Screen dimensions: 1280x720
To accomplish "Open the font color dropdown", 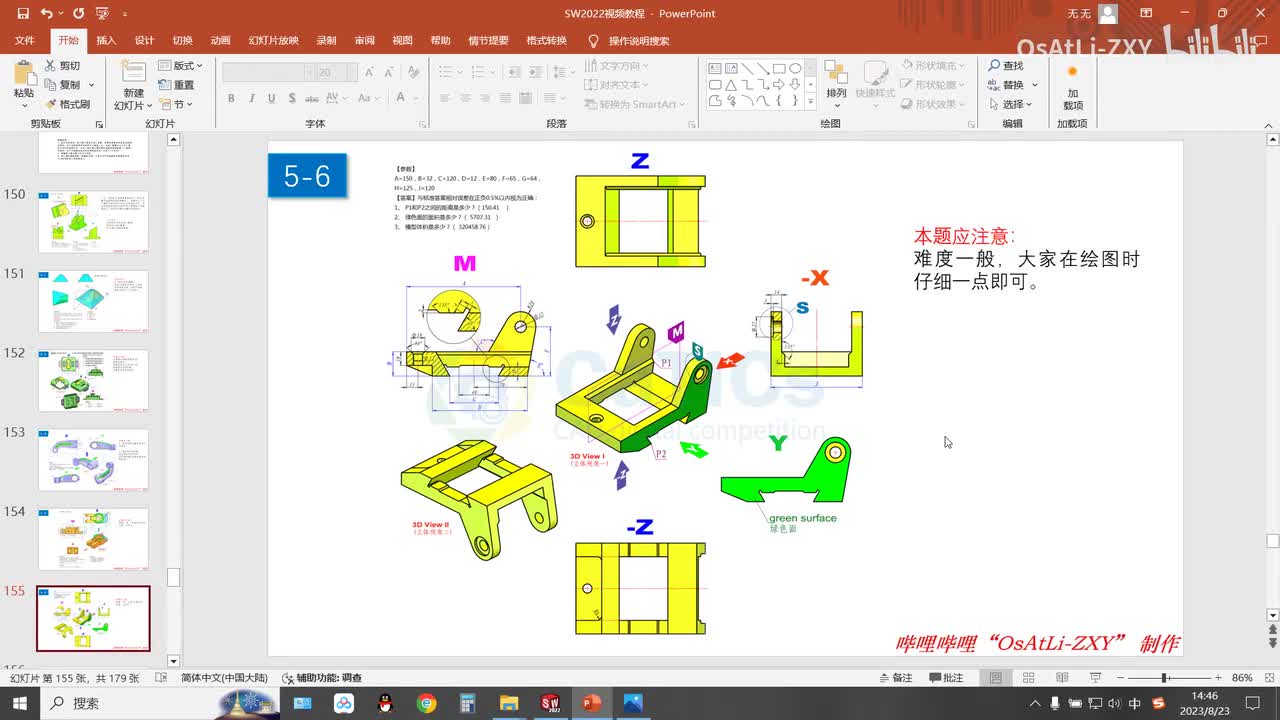I will tap(414, 98).
